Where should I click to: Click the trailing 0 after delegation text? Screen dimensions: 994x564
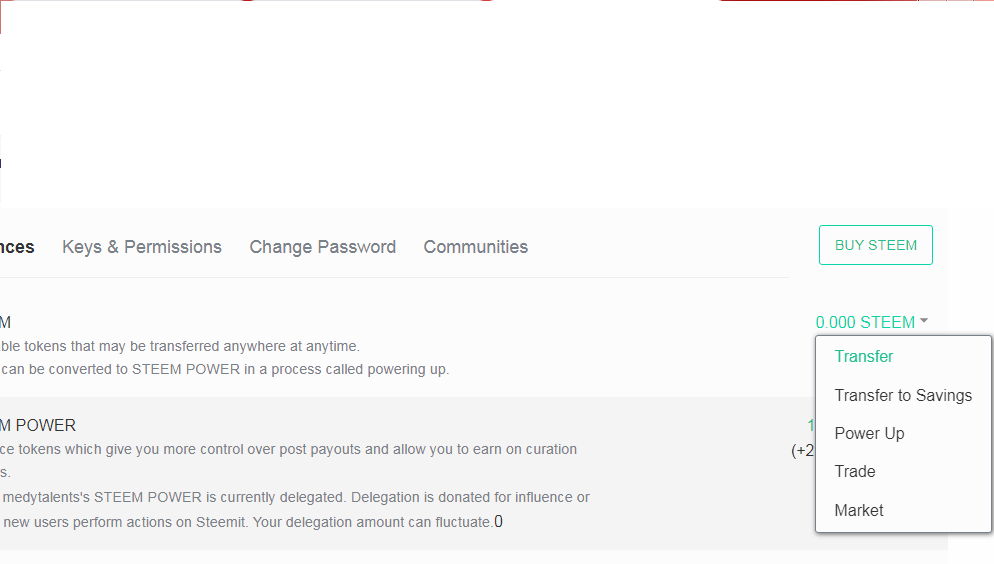tap(498, 521)
